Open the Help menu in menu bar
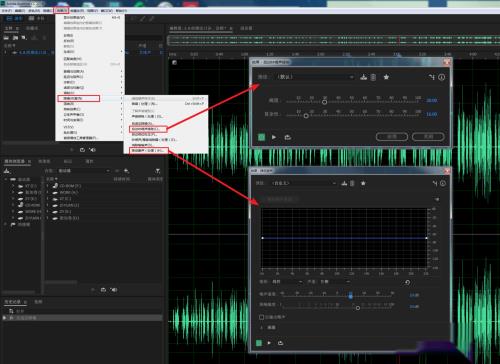The image size is (500, 364). click(121, 11)
